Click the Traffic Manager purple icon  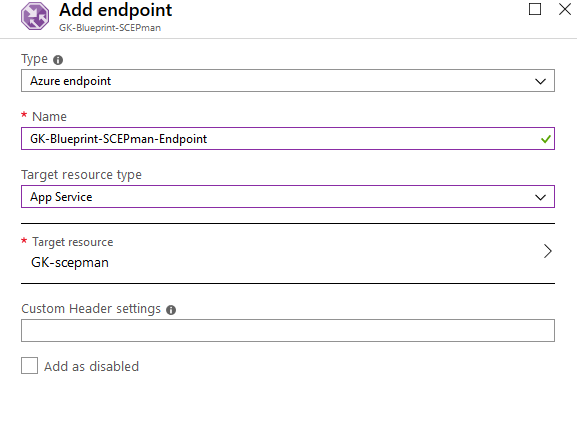(35, 16)
